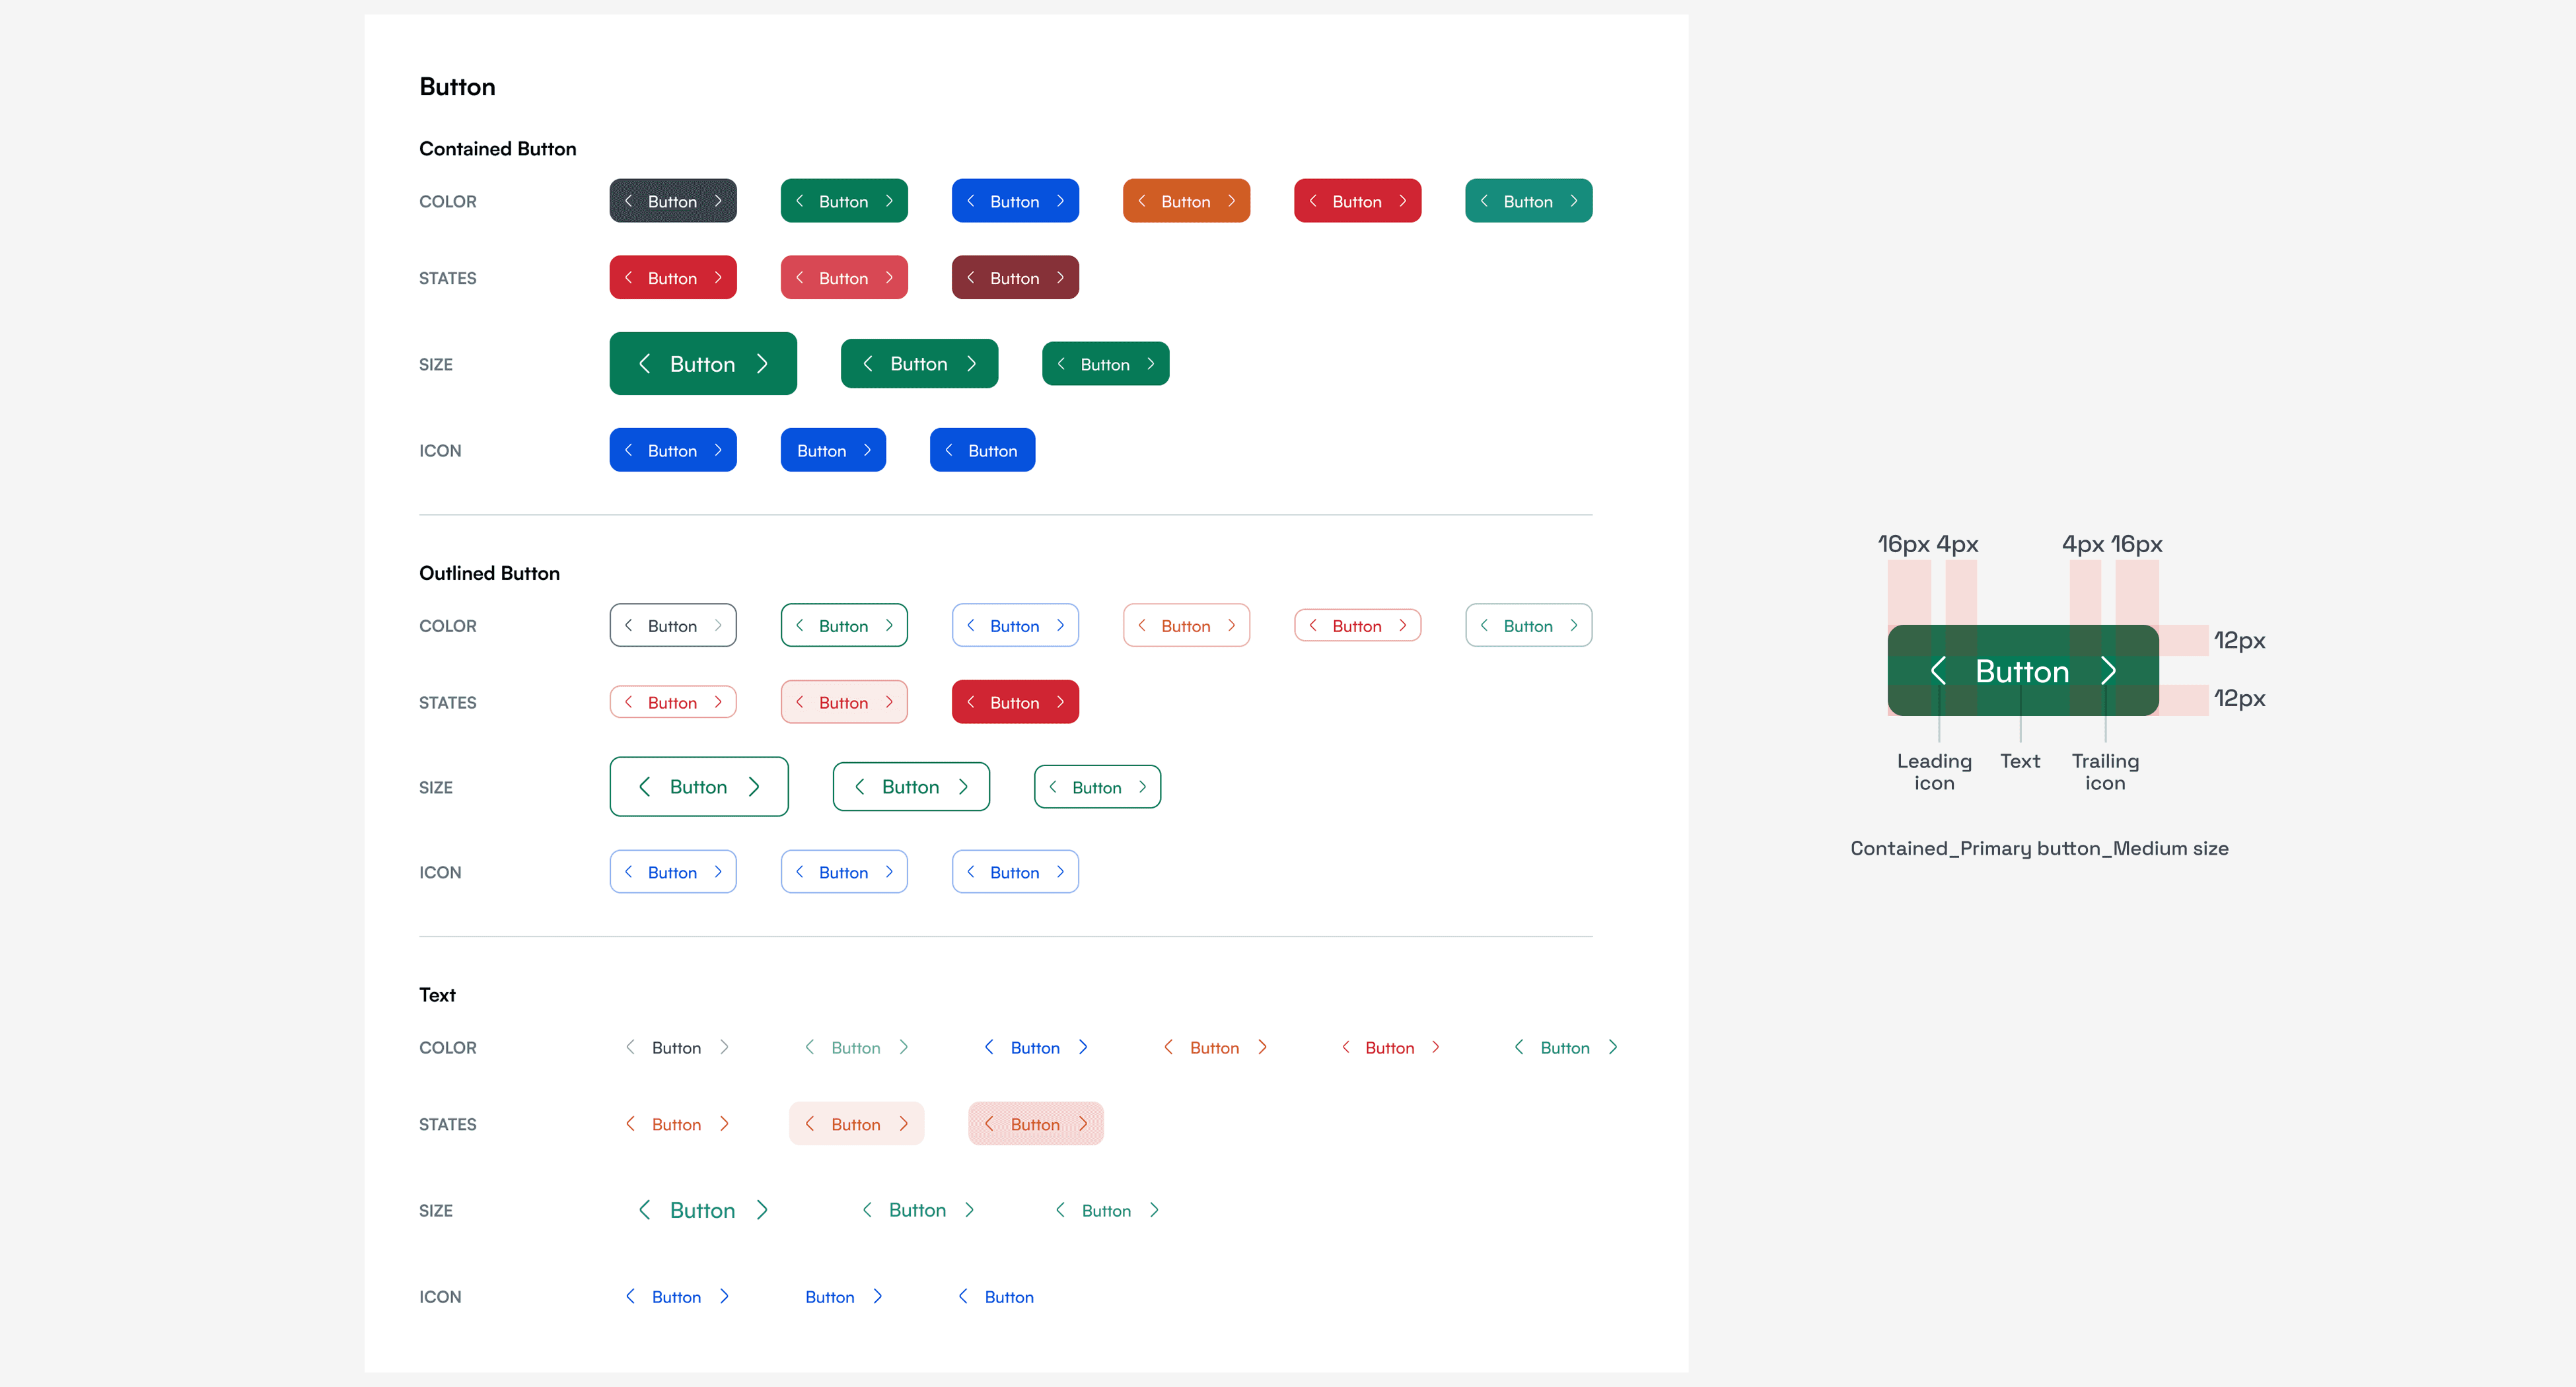
Task: Click the dark gray contained button
Action: (673, 201)
